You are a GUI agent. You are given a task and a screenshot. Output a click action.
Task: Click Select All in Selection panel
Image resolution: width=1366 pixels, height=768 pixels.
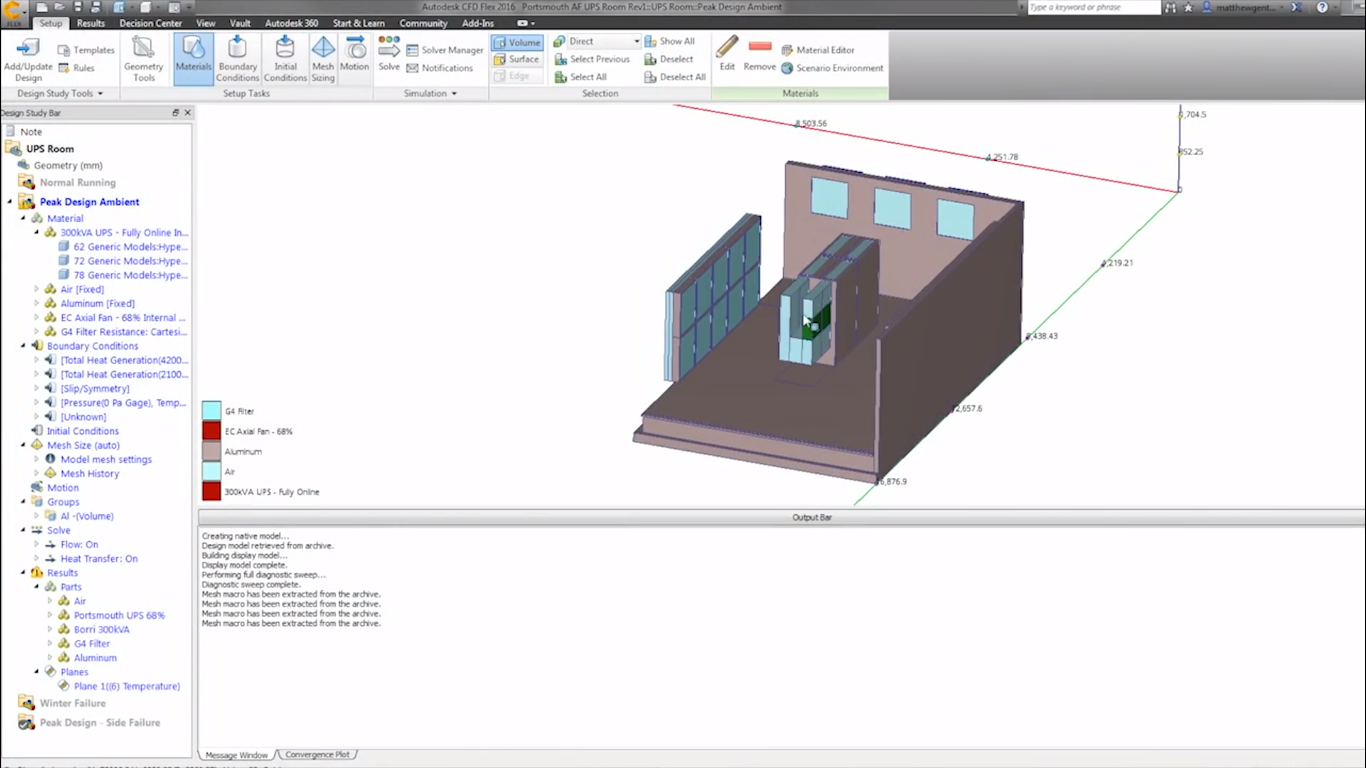pos(580,77)
